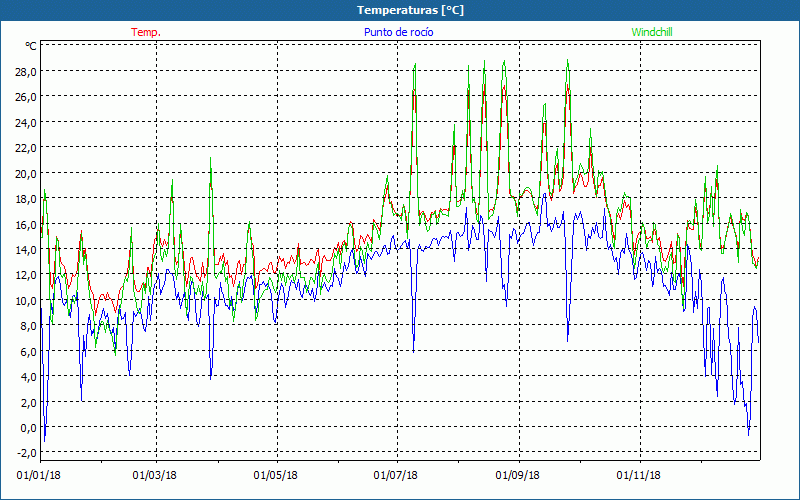Click the 01/05/18 date label
Viewport: 800px width, 500px height.
tap(276, 476)
